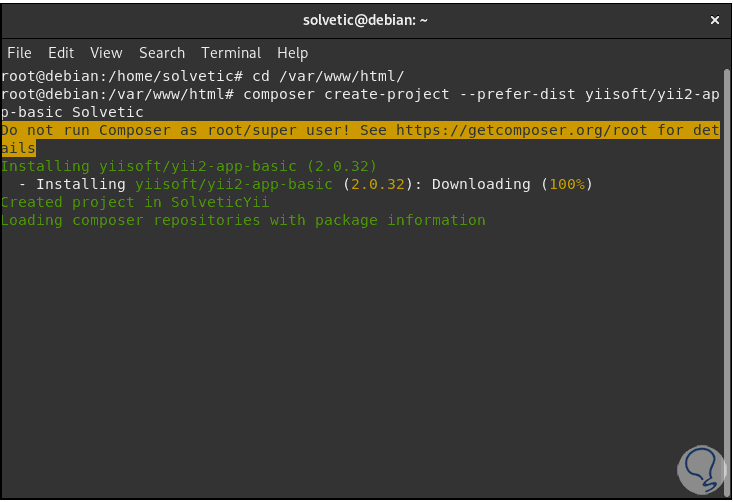Click the getcomposer.org/root URL
733x502 pixels.
510,130
